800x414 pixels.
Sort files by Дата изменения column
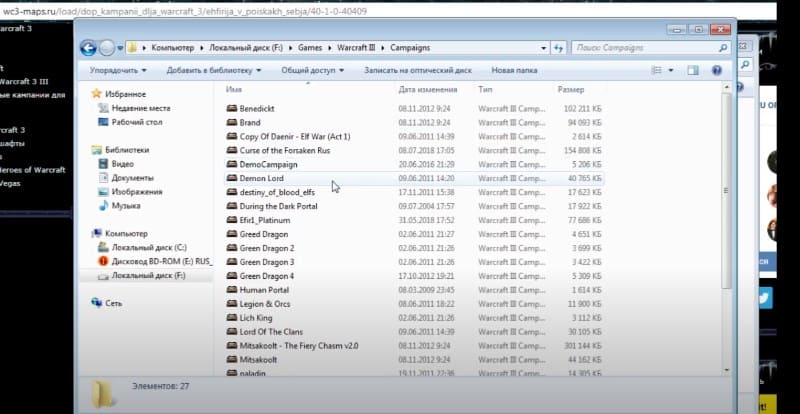429,89
